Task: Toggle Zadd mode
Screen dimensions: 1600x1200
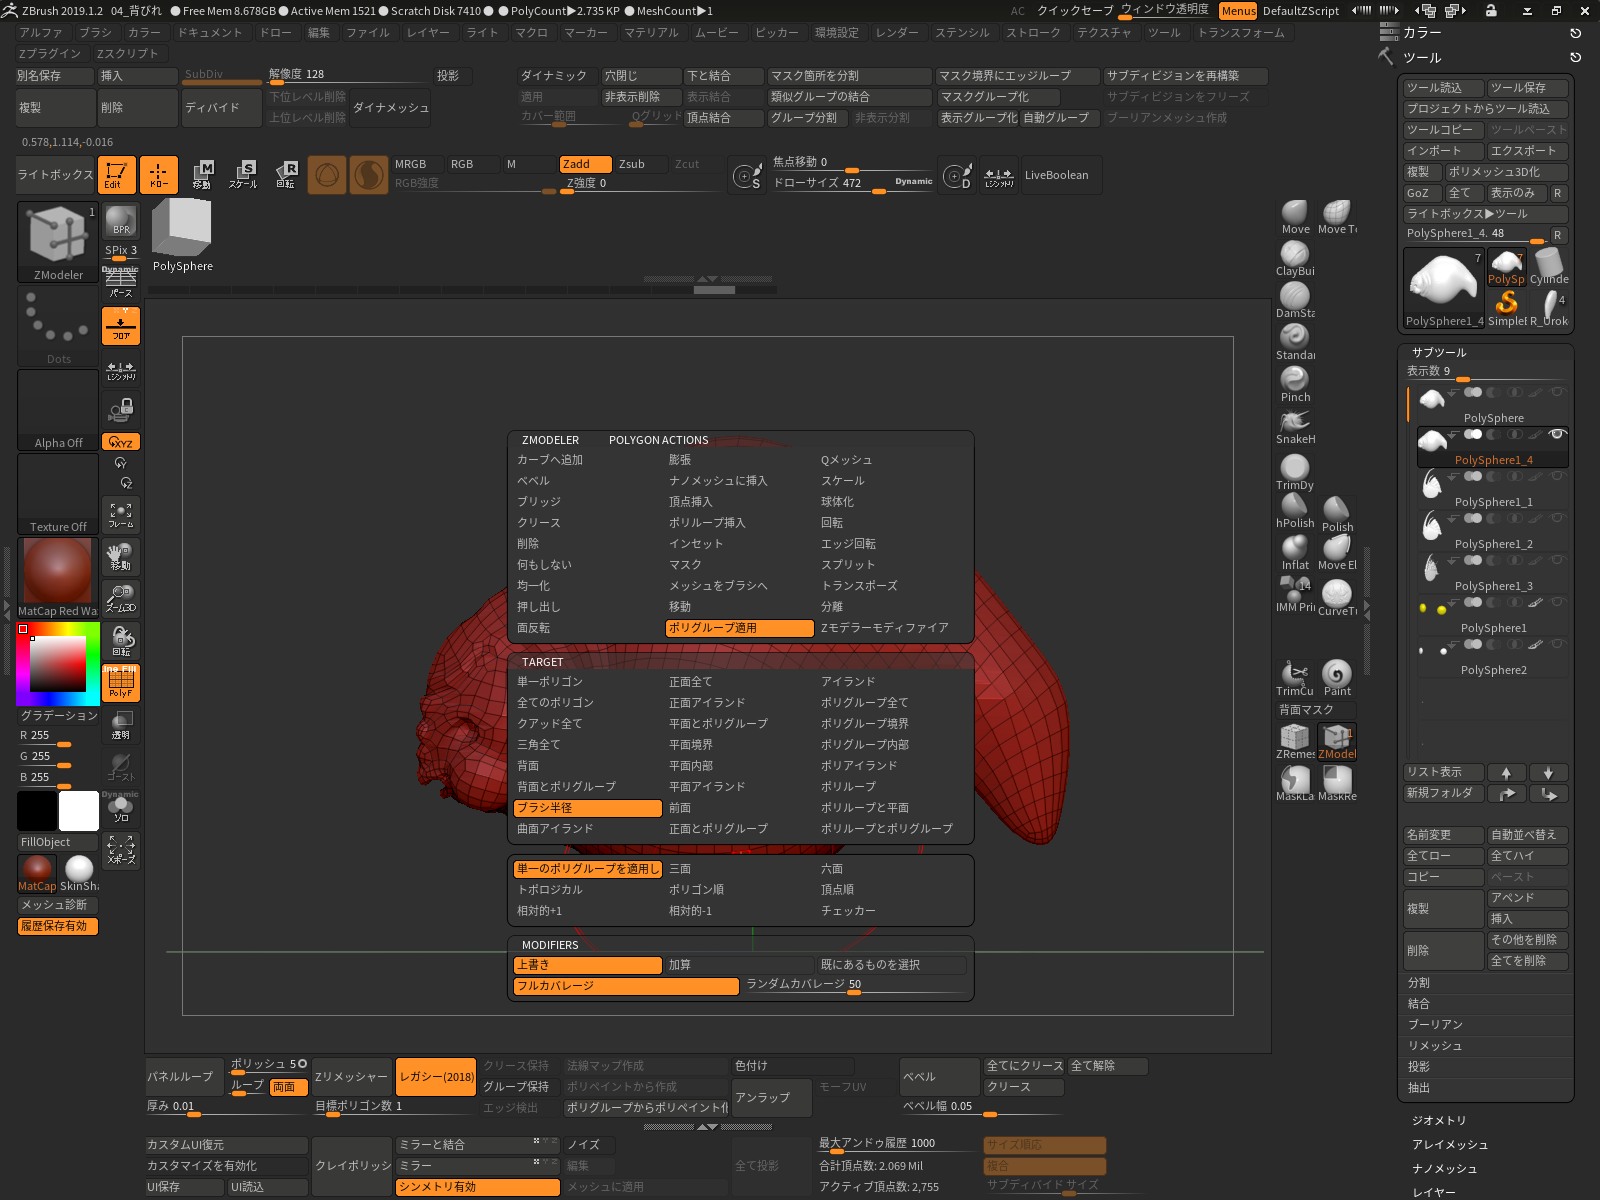Action: click(x=585, y=164)
